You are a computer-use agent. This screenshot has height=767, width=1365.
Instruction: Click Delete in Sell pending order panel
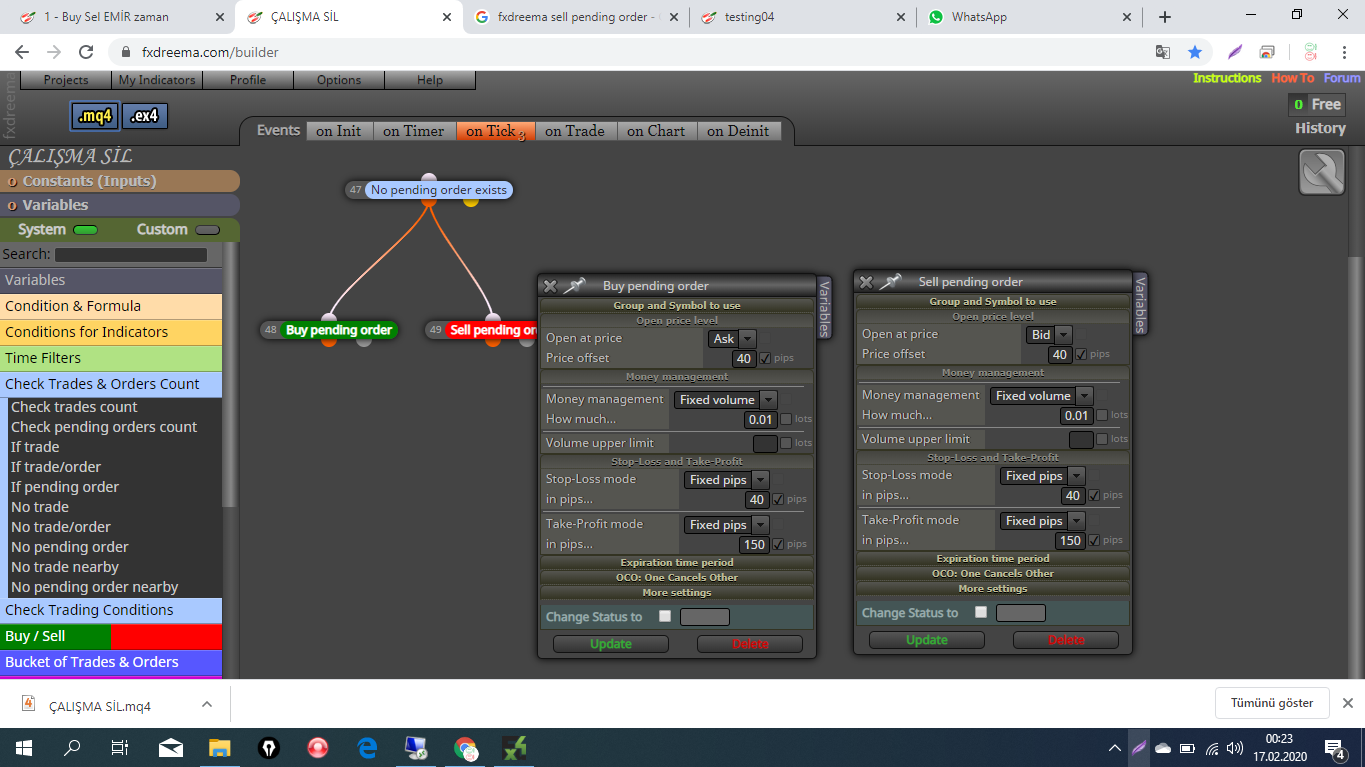[1067, 640]
